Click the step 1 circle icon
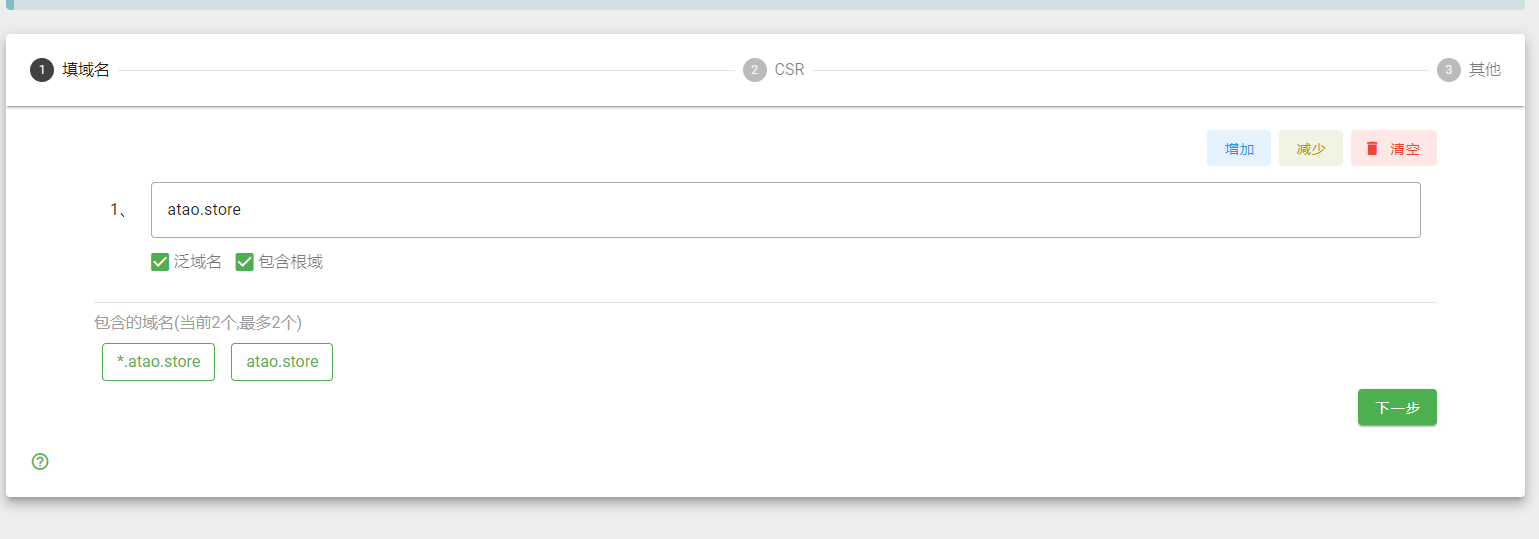 tap(42, 70)
